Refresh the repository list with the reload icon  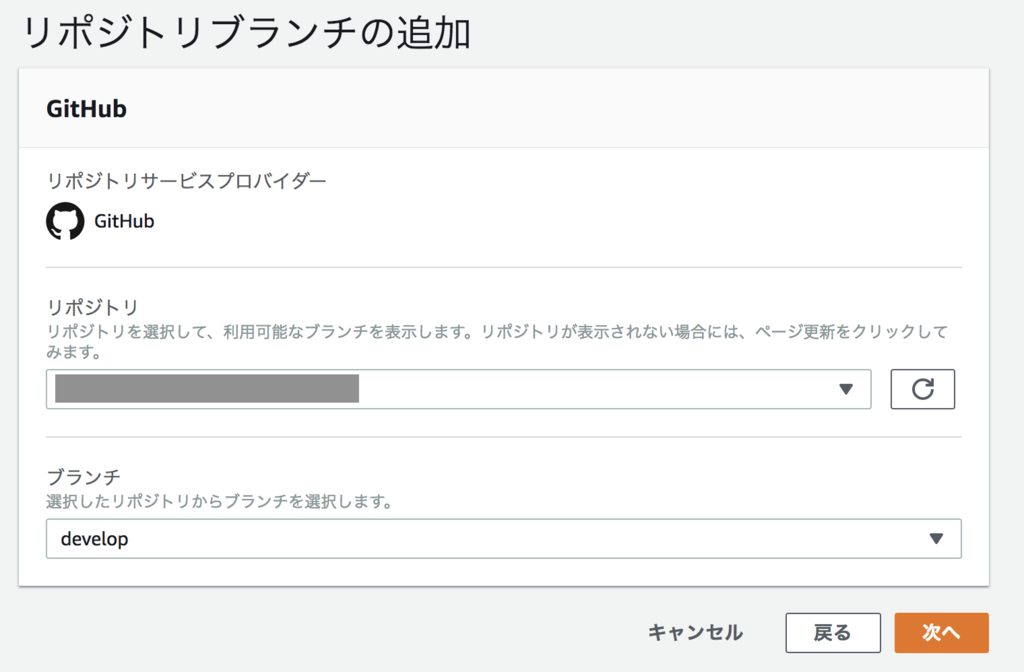(922, 389)
